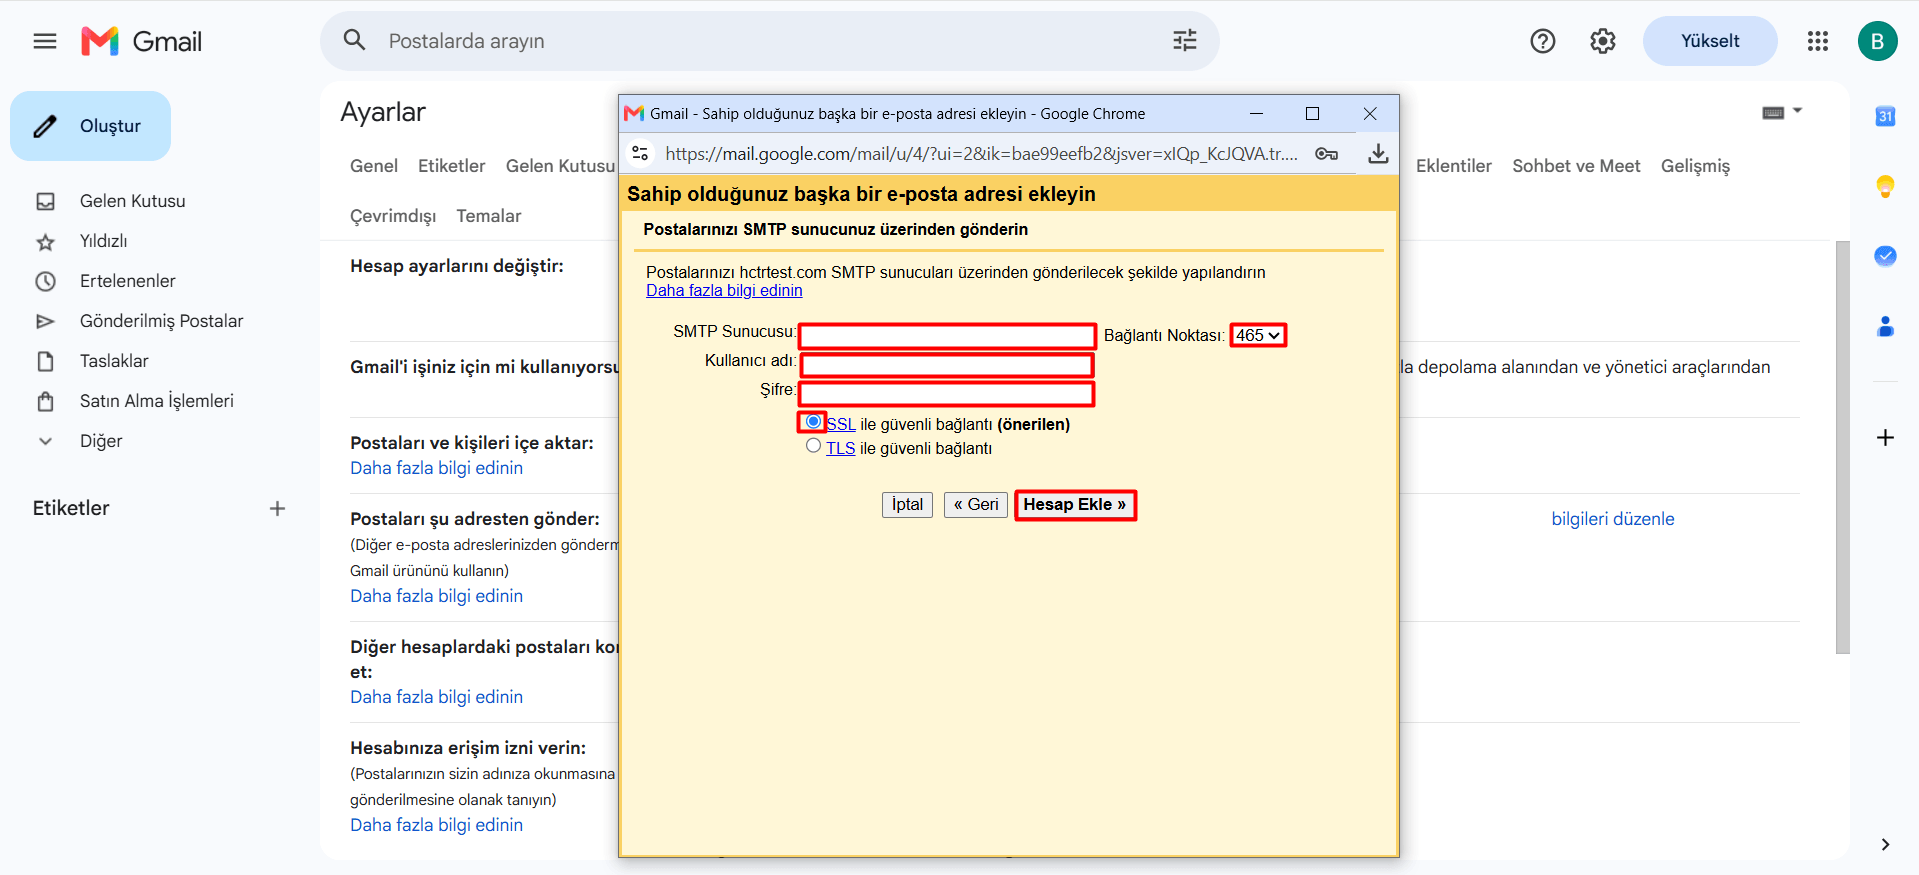Open Google Calendar side panel icon
Screen dimensions: 1919x875
tap(1885, 116)
